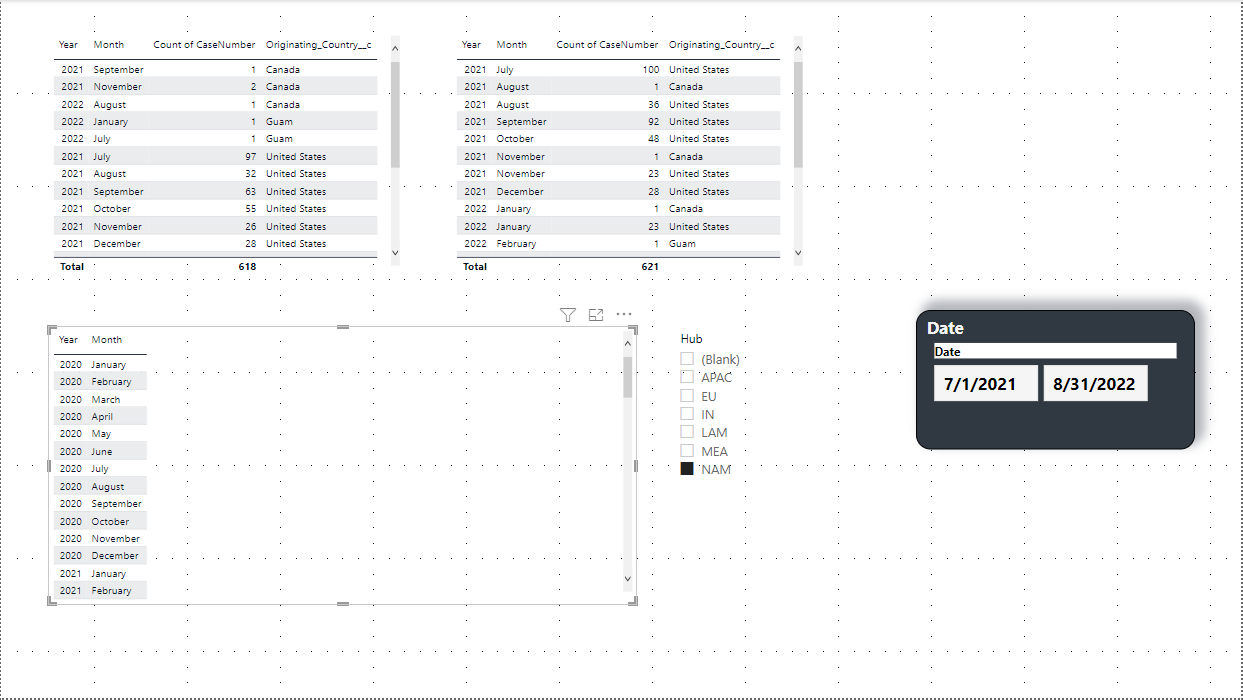The width and height of the screenshot is (1243, 700).
Task: Click the scroll-down arrow of the 2020 months table
Action: coord(628,578)
